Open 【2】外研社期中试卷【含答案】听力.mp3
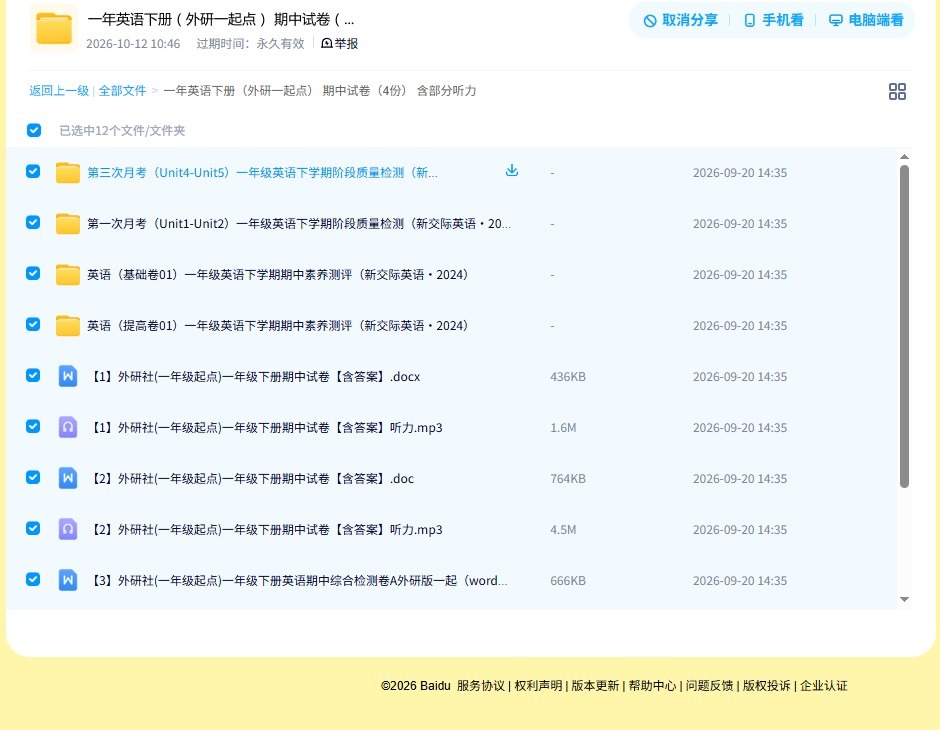The height and width of the screenshot is (730, 940). tap(266, 529)
